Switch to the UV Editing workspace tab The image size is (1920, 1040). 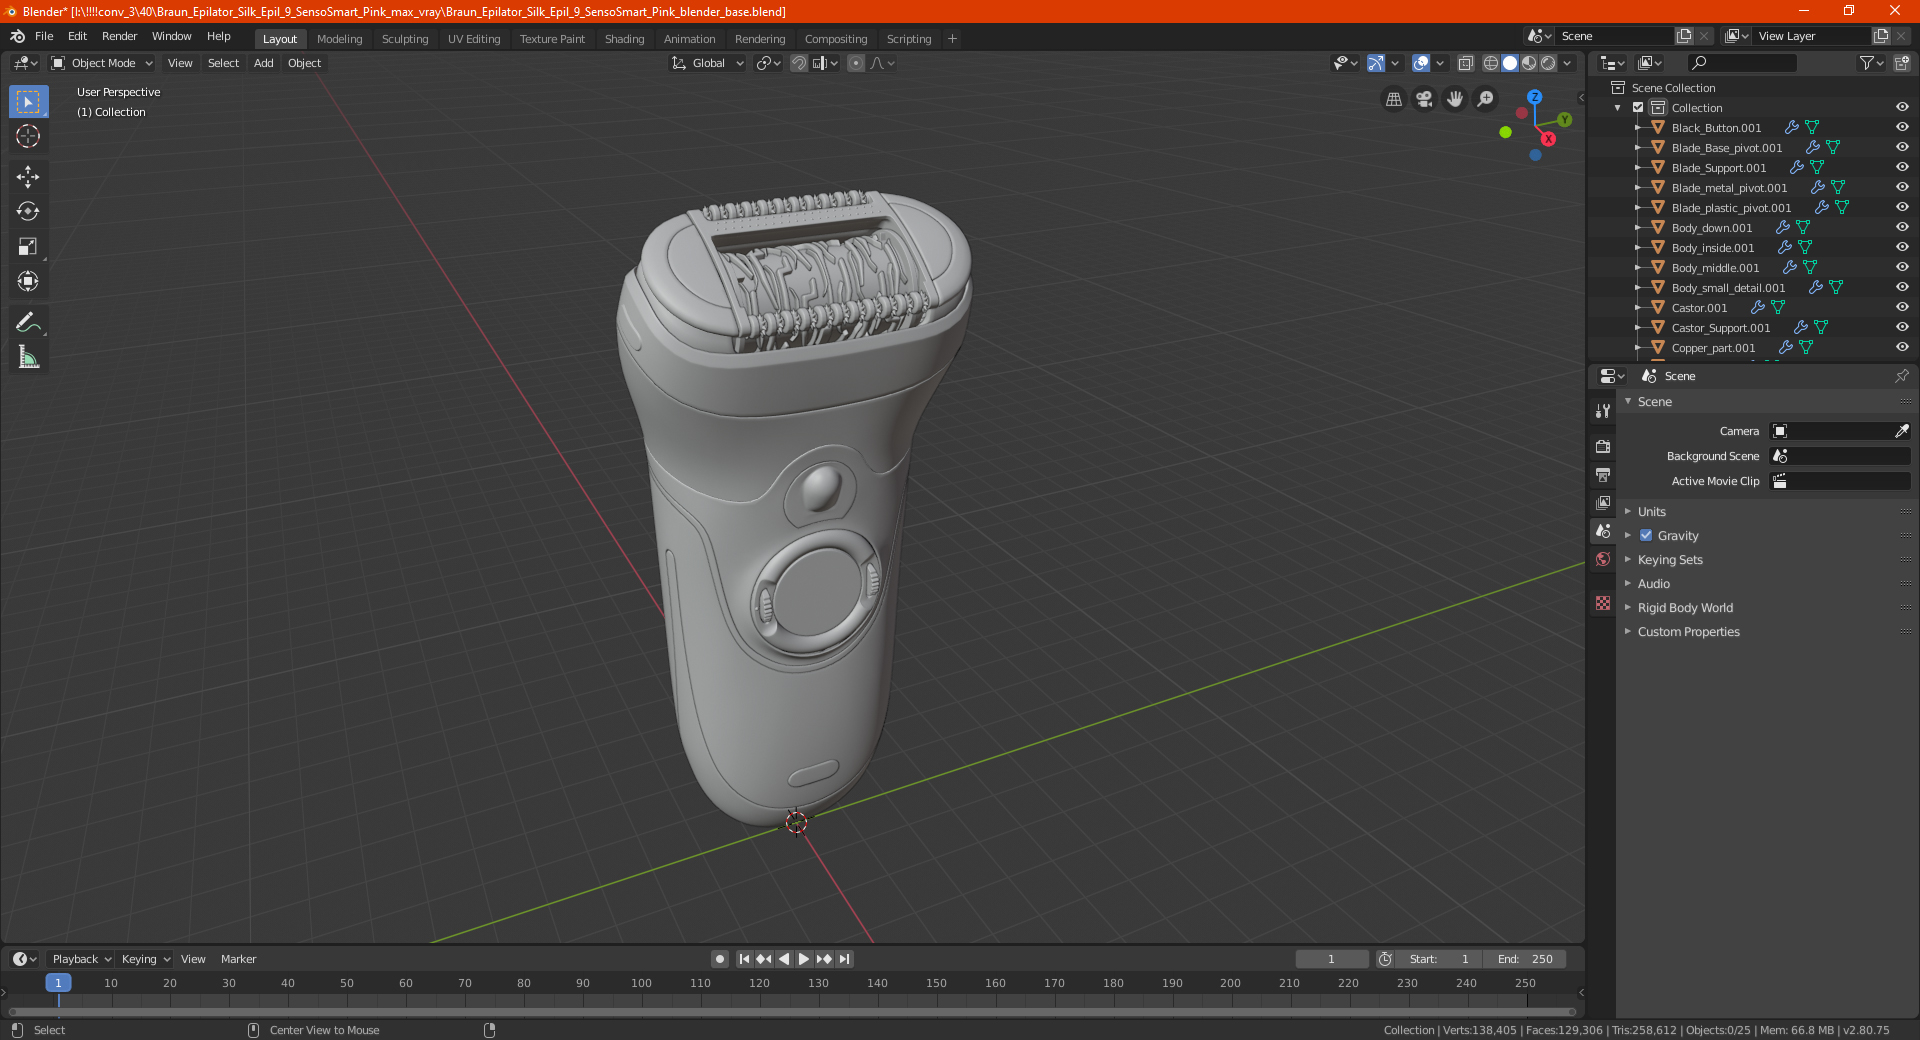(474, 39)
